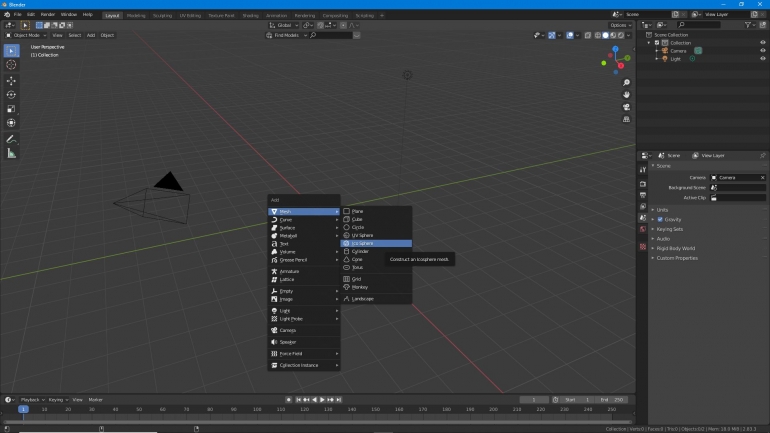Open the Tool properties tab icon
Screen dimensions: 770x433
[643, 170]
